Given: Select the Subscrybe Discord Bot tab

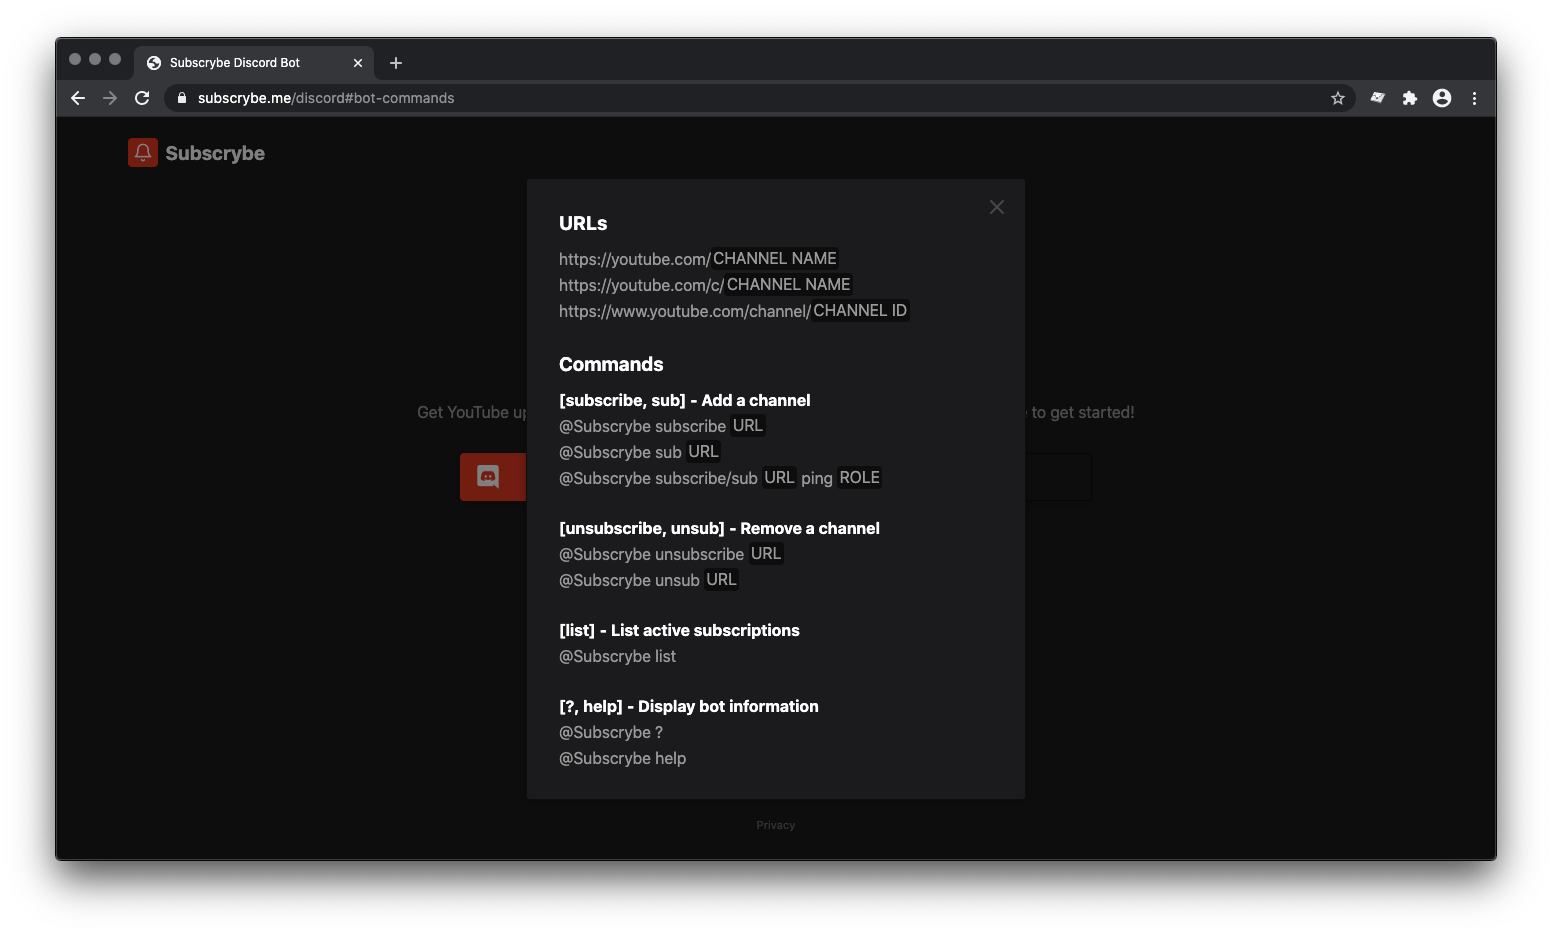Looking at the screenshot, I should point(254,63).
